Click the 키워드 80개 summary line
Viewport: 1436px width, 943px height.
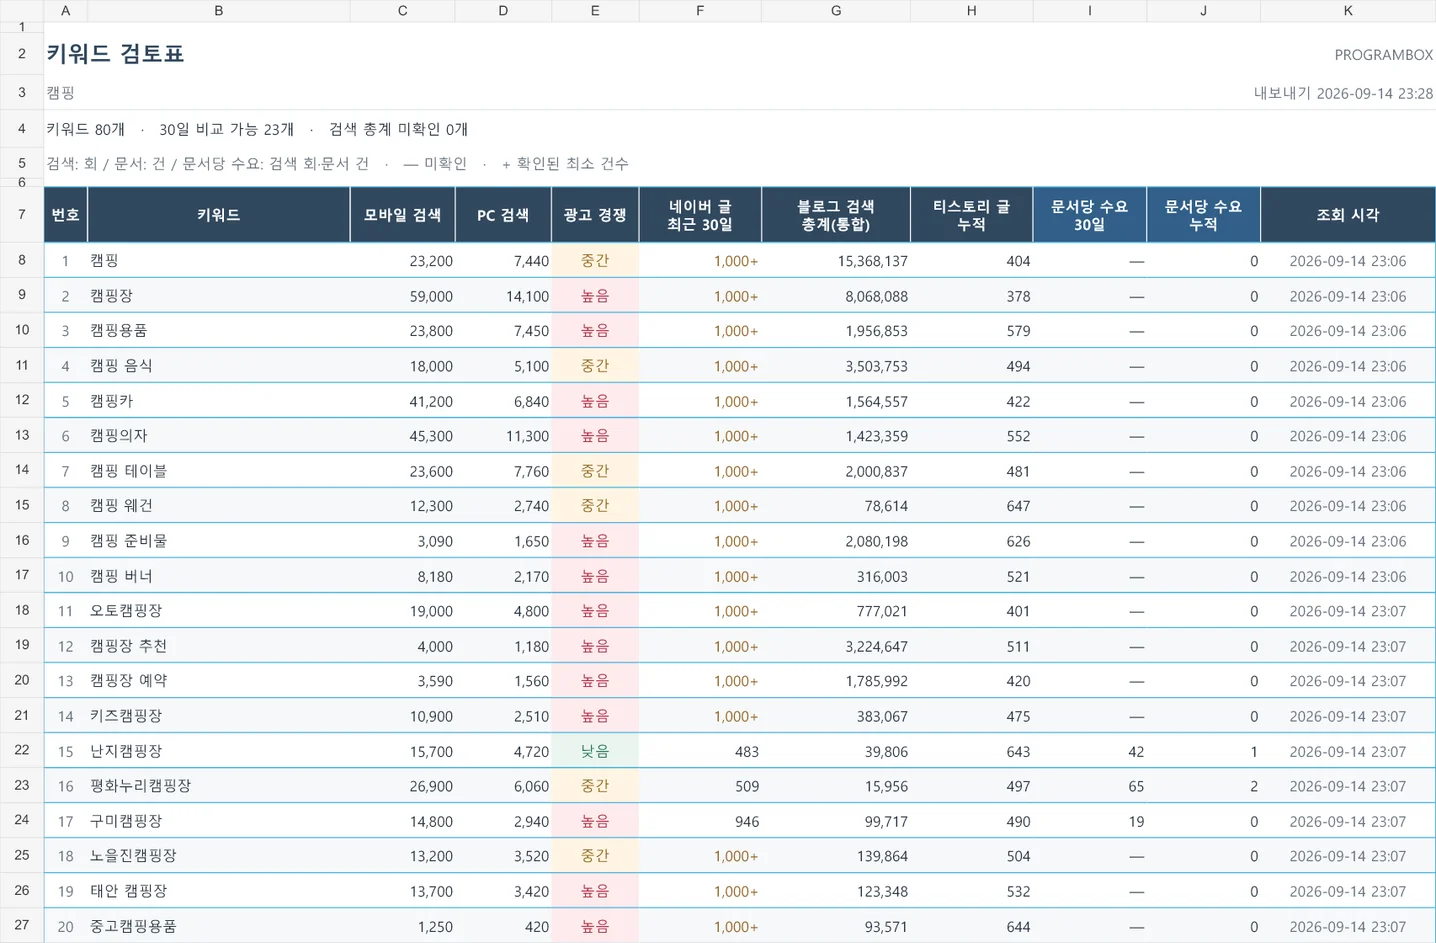(x=257, y=129)
